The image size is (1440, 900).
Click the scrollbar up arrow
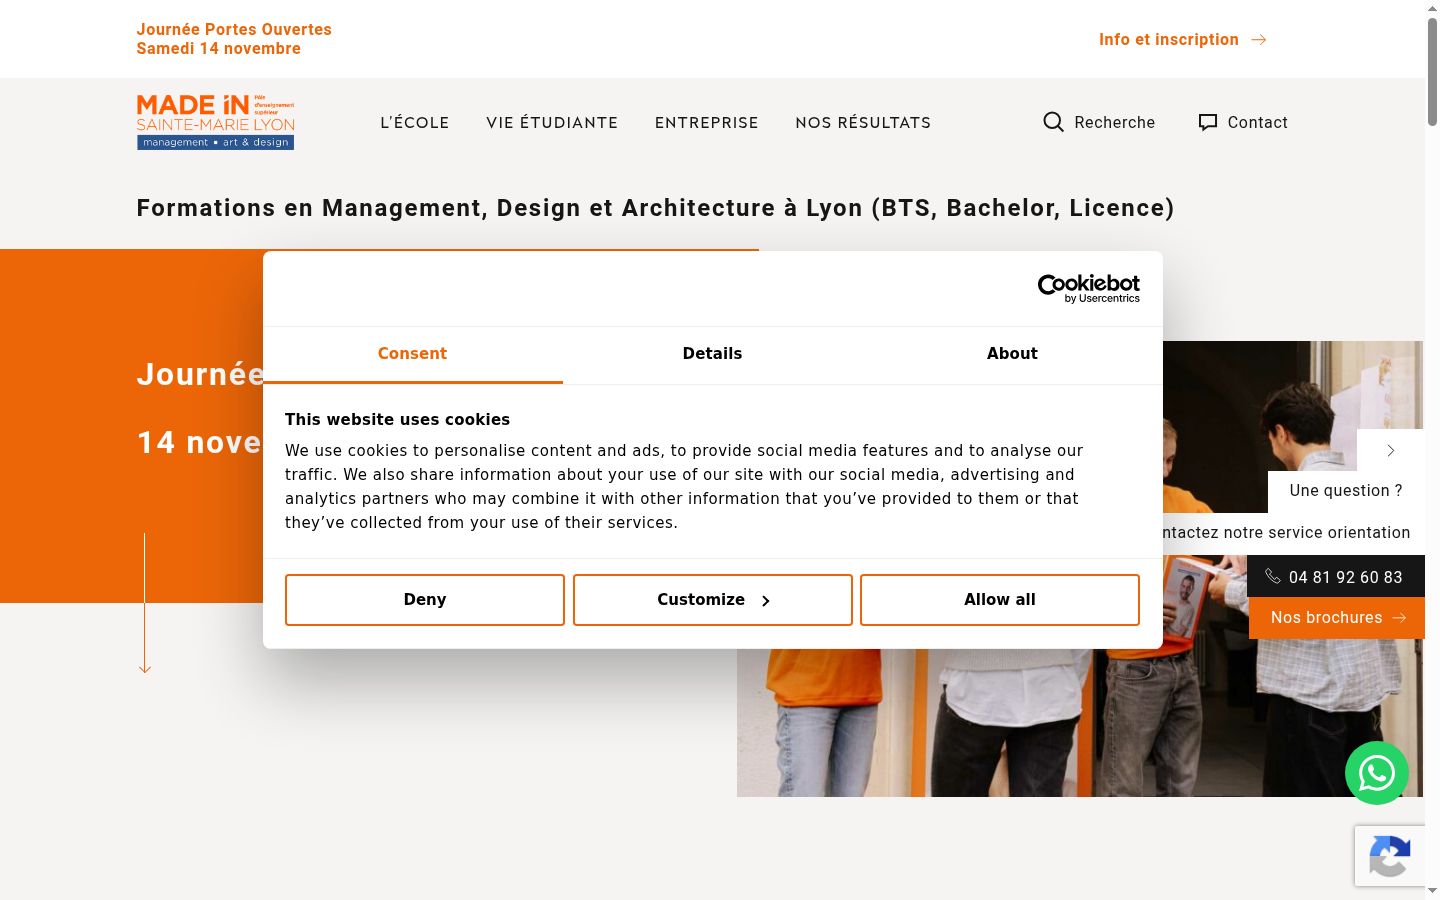(1432, 8)
